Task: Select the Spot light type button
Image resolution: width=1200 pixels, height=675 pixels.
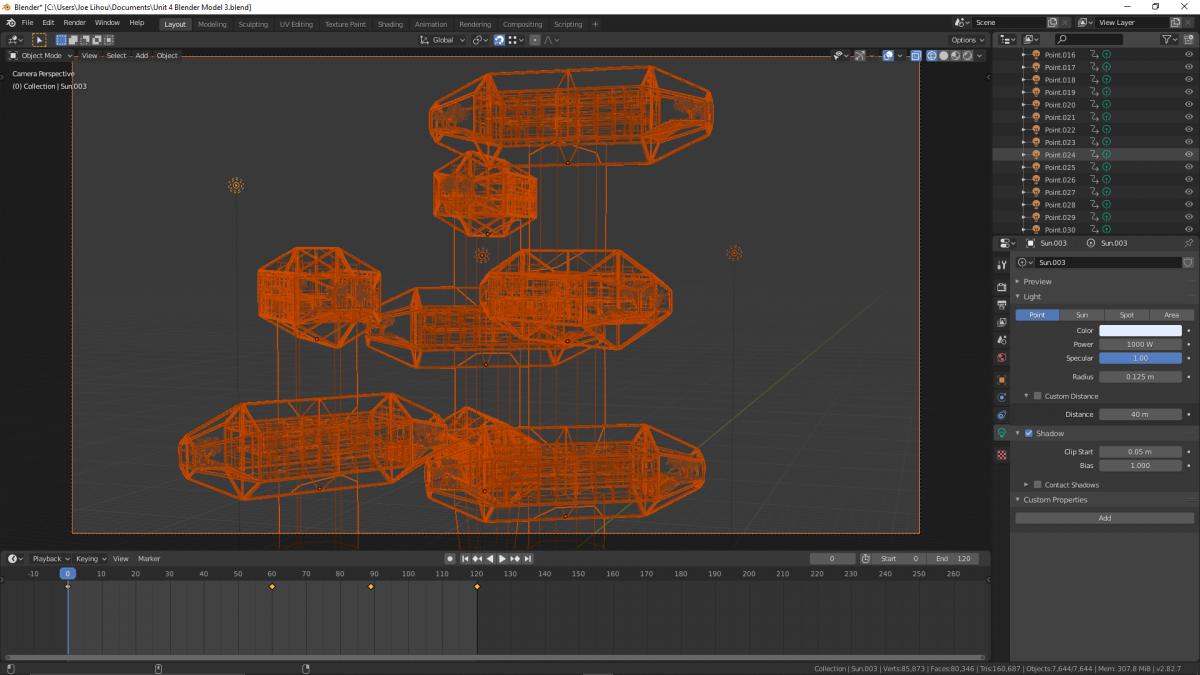Action: [1126, 315]
